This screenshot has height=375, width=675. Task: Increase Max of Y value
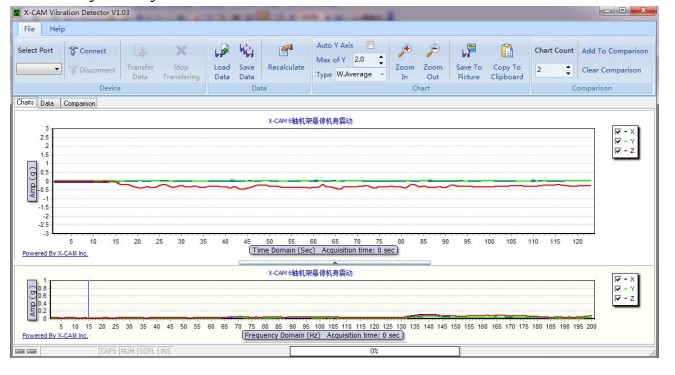point(381,56)
